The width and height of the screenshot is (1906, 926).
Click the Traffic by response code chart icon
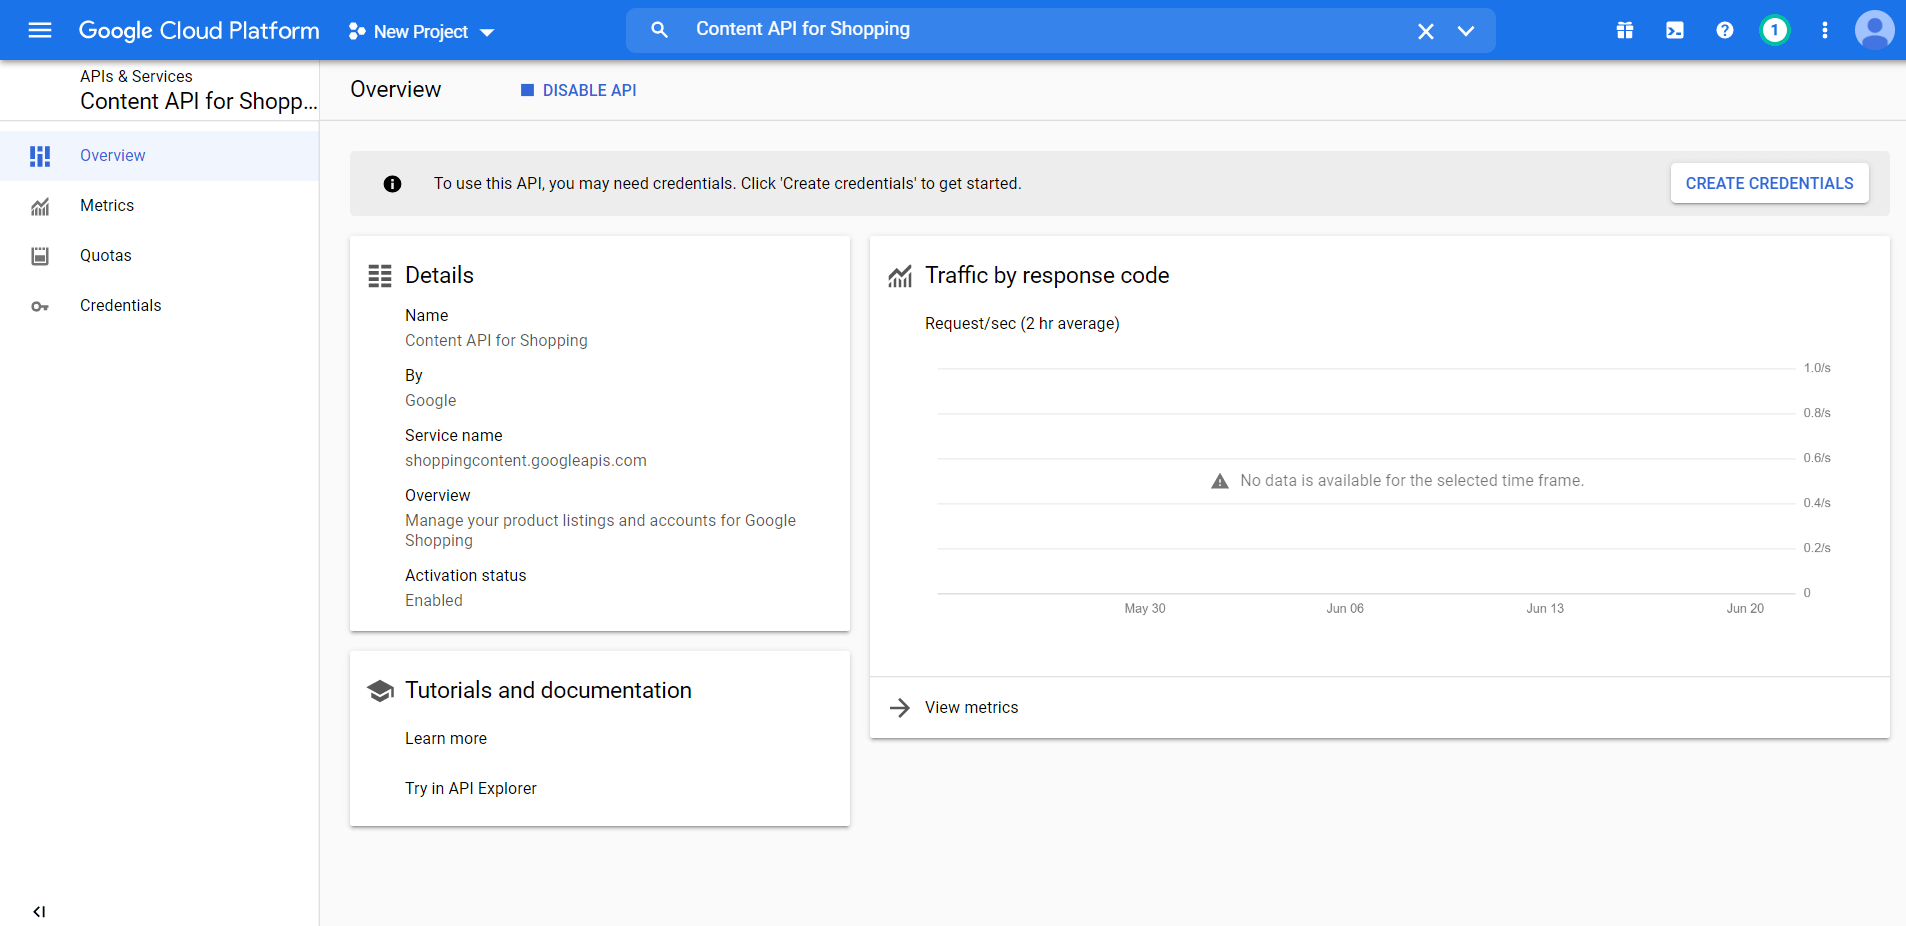click(900, 276)
